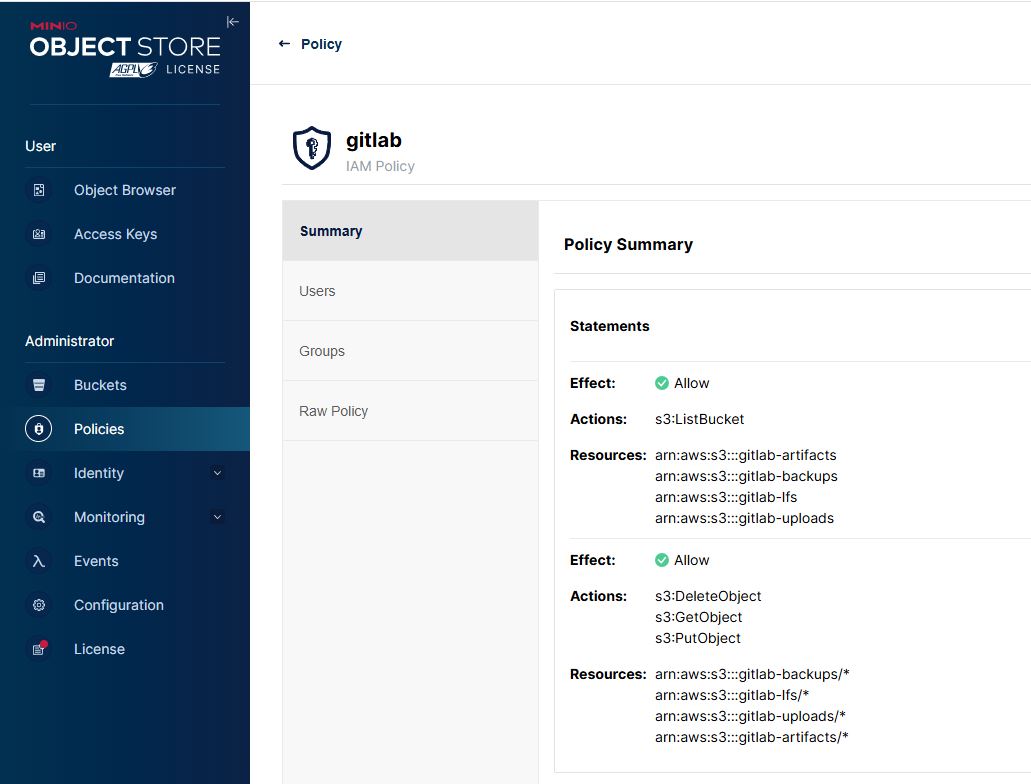Click the AGPLv3 License logo link
Screen dimensions: 1031x784
coord(164,69)
